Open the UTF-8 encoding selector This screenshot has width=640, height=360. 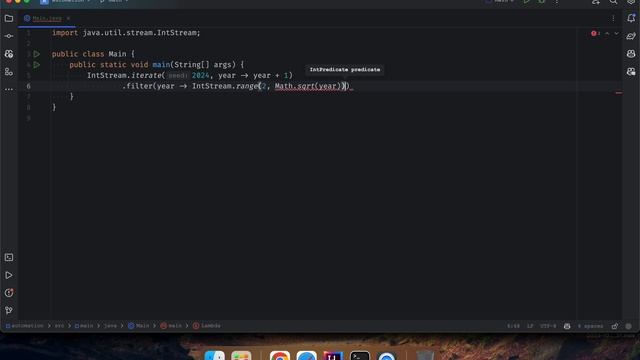tap(548, 326)
